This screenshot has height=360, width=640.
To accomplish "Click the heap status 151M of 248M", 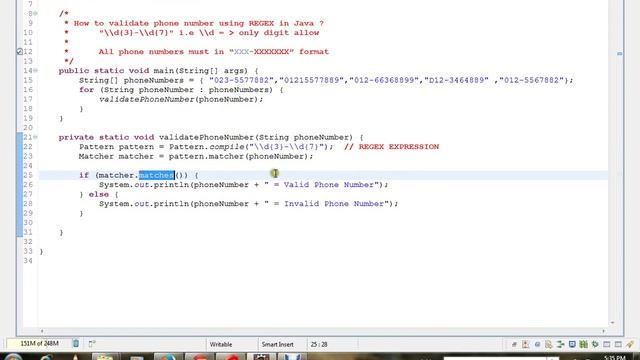I will tap(39, 344).
